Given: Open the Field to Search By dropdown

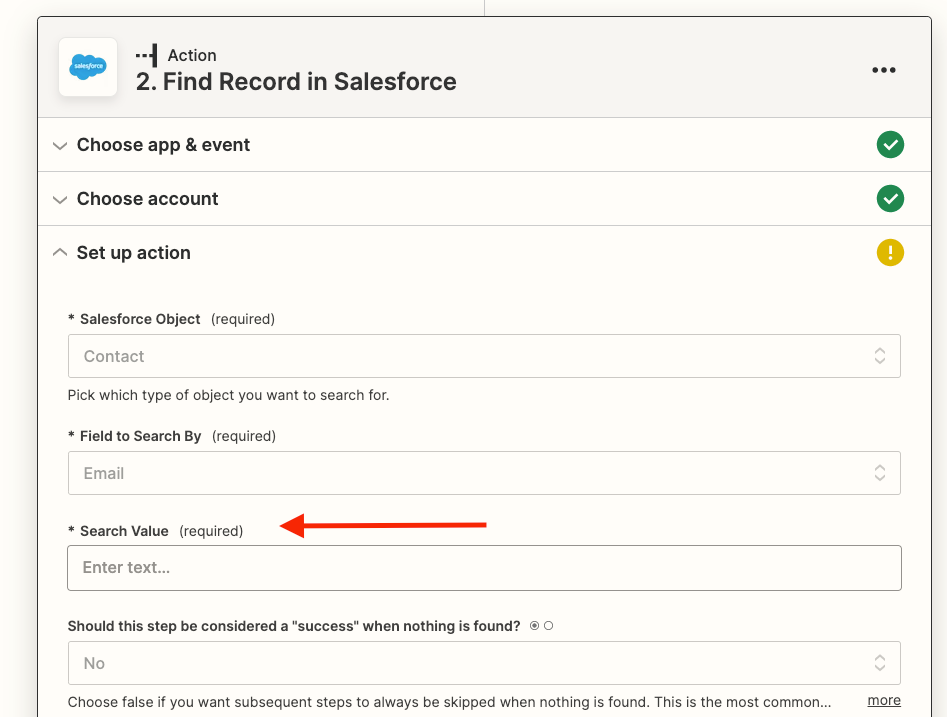Looking at the screenshot, I should click(x=484, y=473).
